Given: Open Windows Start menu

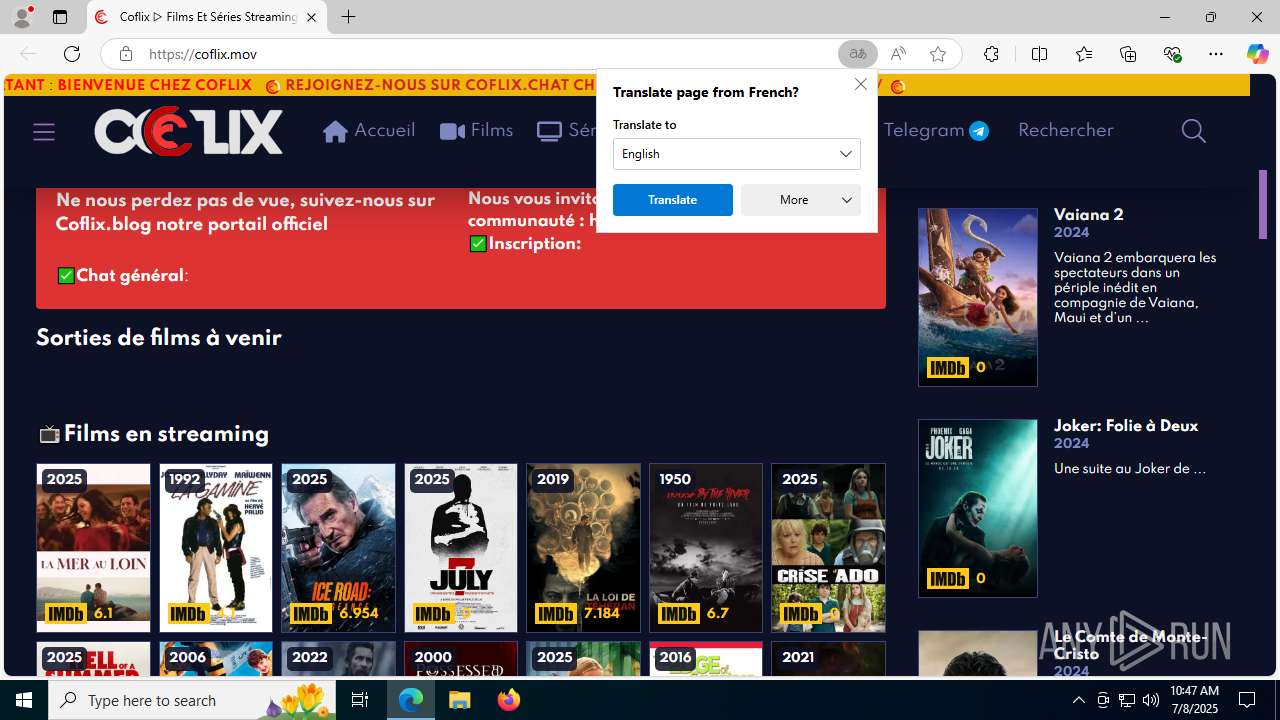Looking at the screenshot, I should pyautogui.click(x=24, y=700).
